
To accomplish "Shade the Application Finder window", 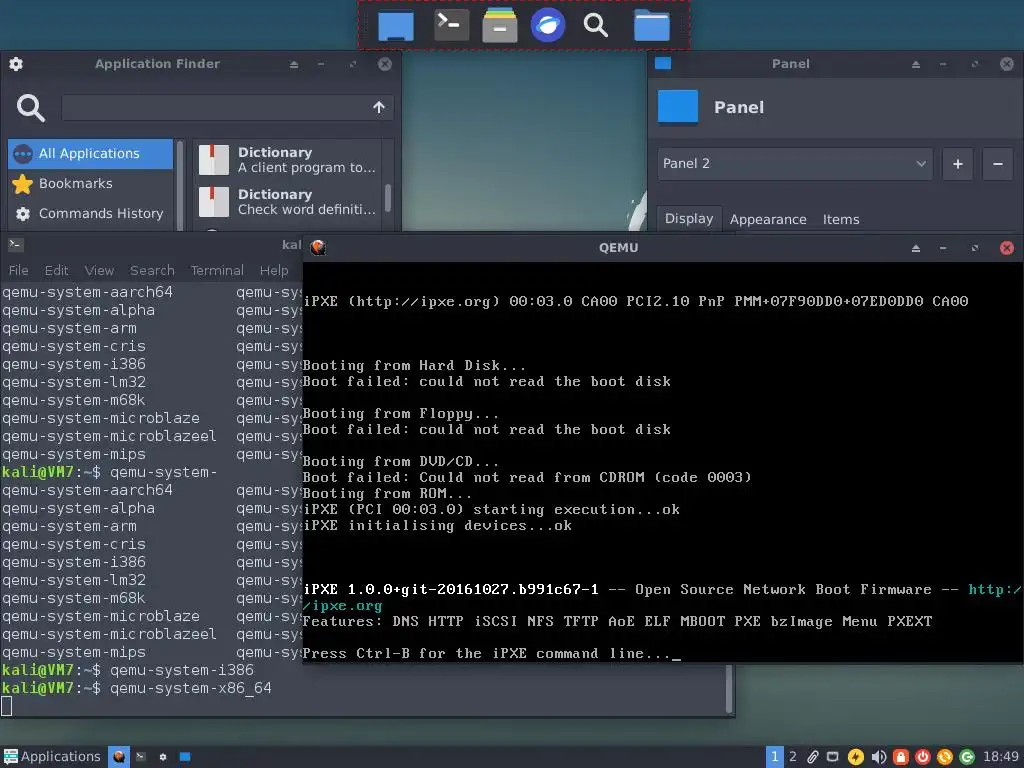I will pyautogui.click(x=294, y=64).
